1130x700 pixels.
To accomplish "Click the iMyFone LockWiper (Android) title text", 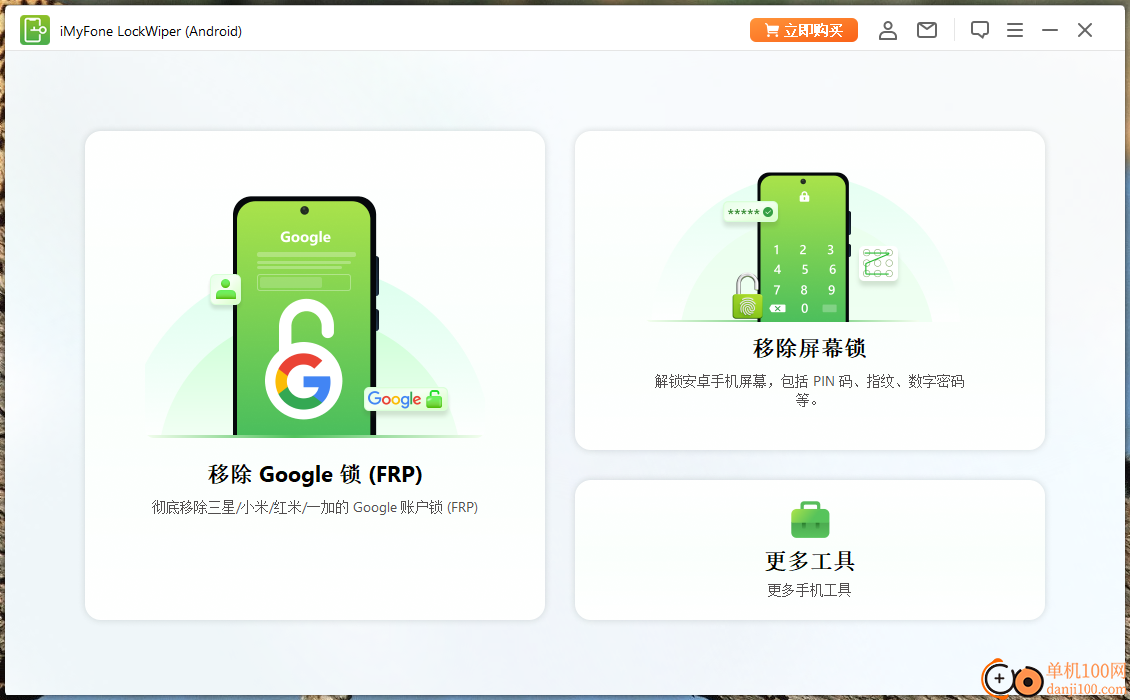I will 151,31.
